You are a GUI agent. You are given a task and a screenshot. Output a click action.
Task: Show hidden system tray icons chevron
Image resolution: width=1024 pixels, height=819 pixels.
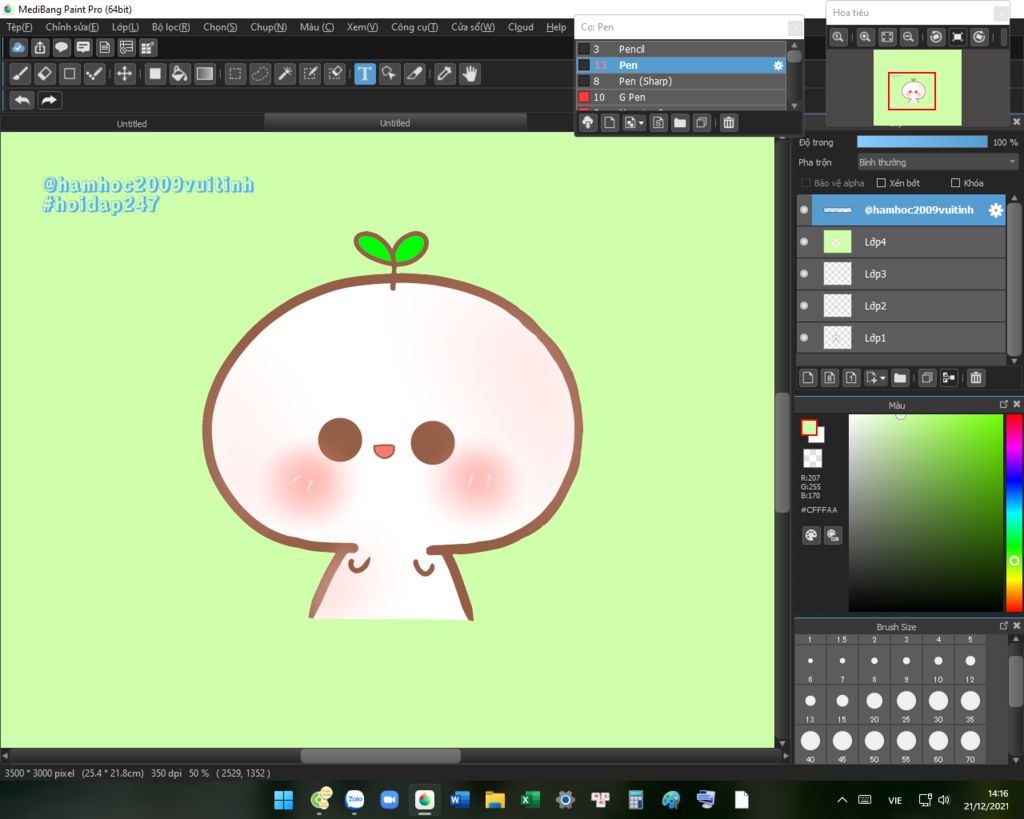pos(842,800)
